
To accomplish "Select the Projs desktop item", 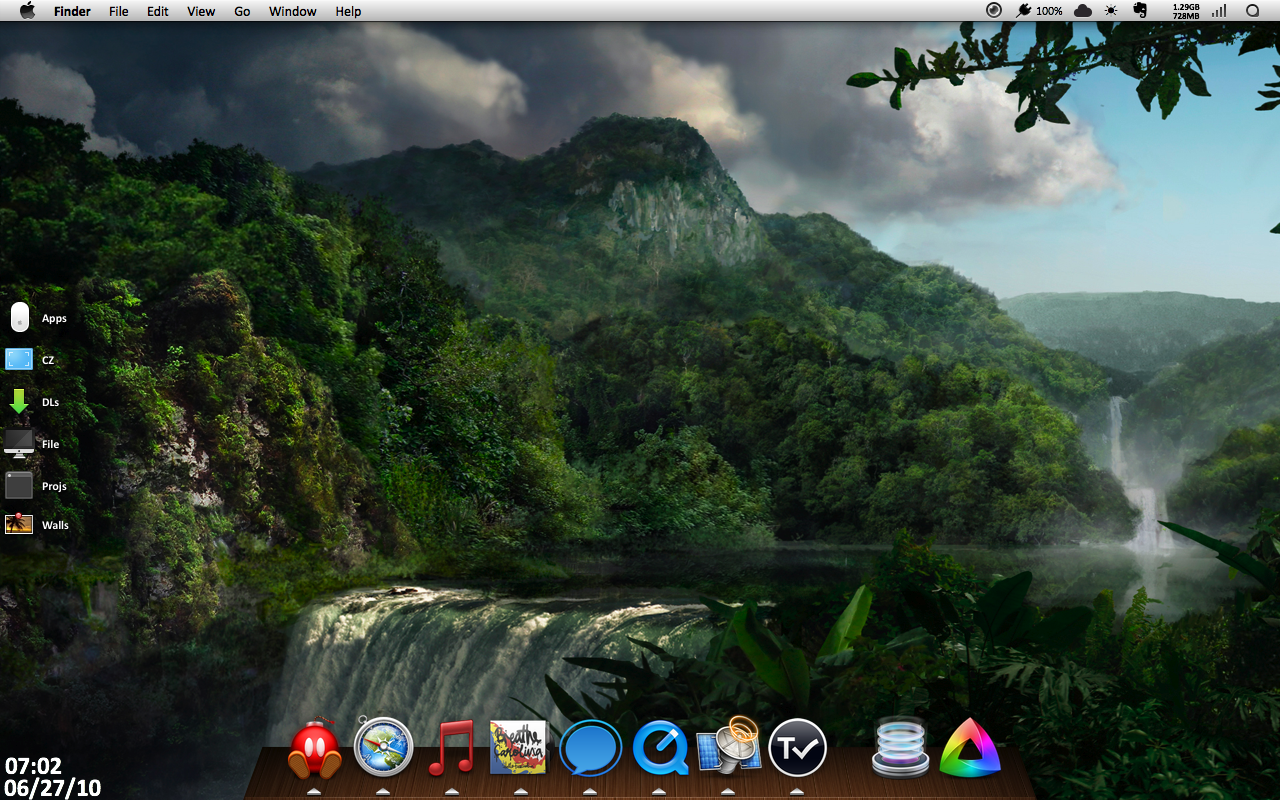I will click(36, 486).
